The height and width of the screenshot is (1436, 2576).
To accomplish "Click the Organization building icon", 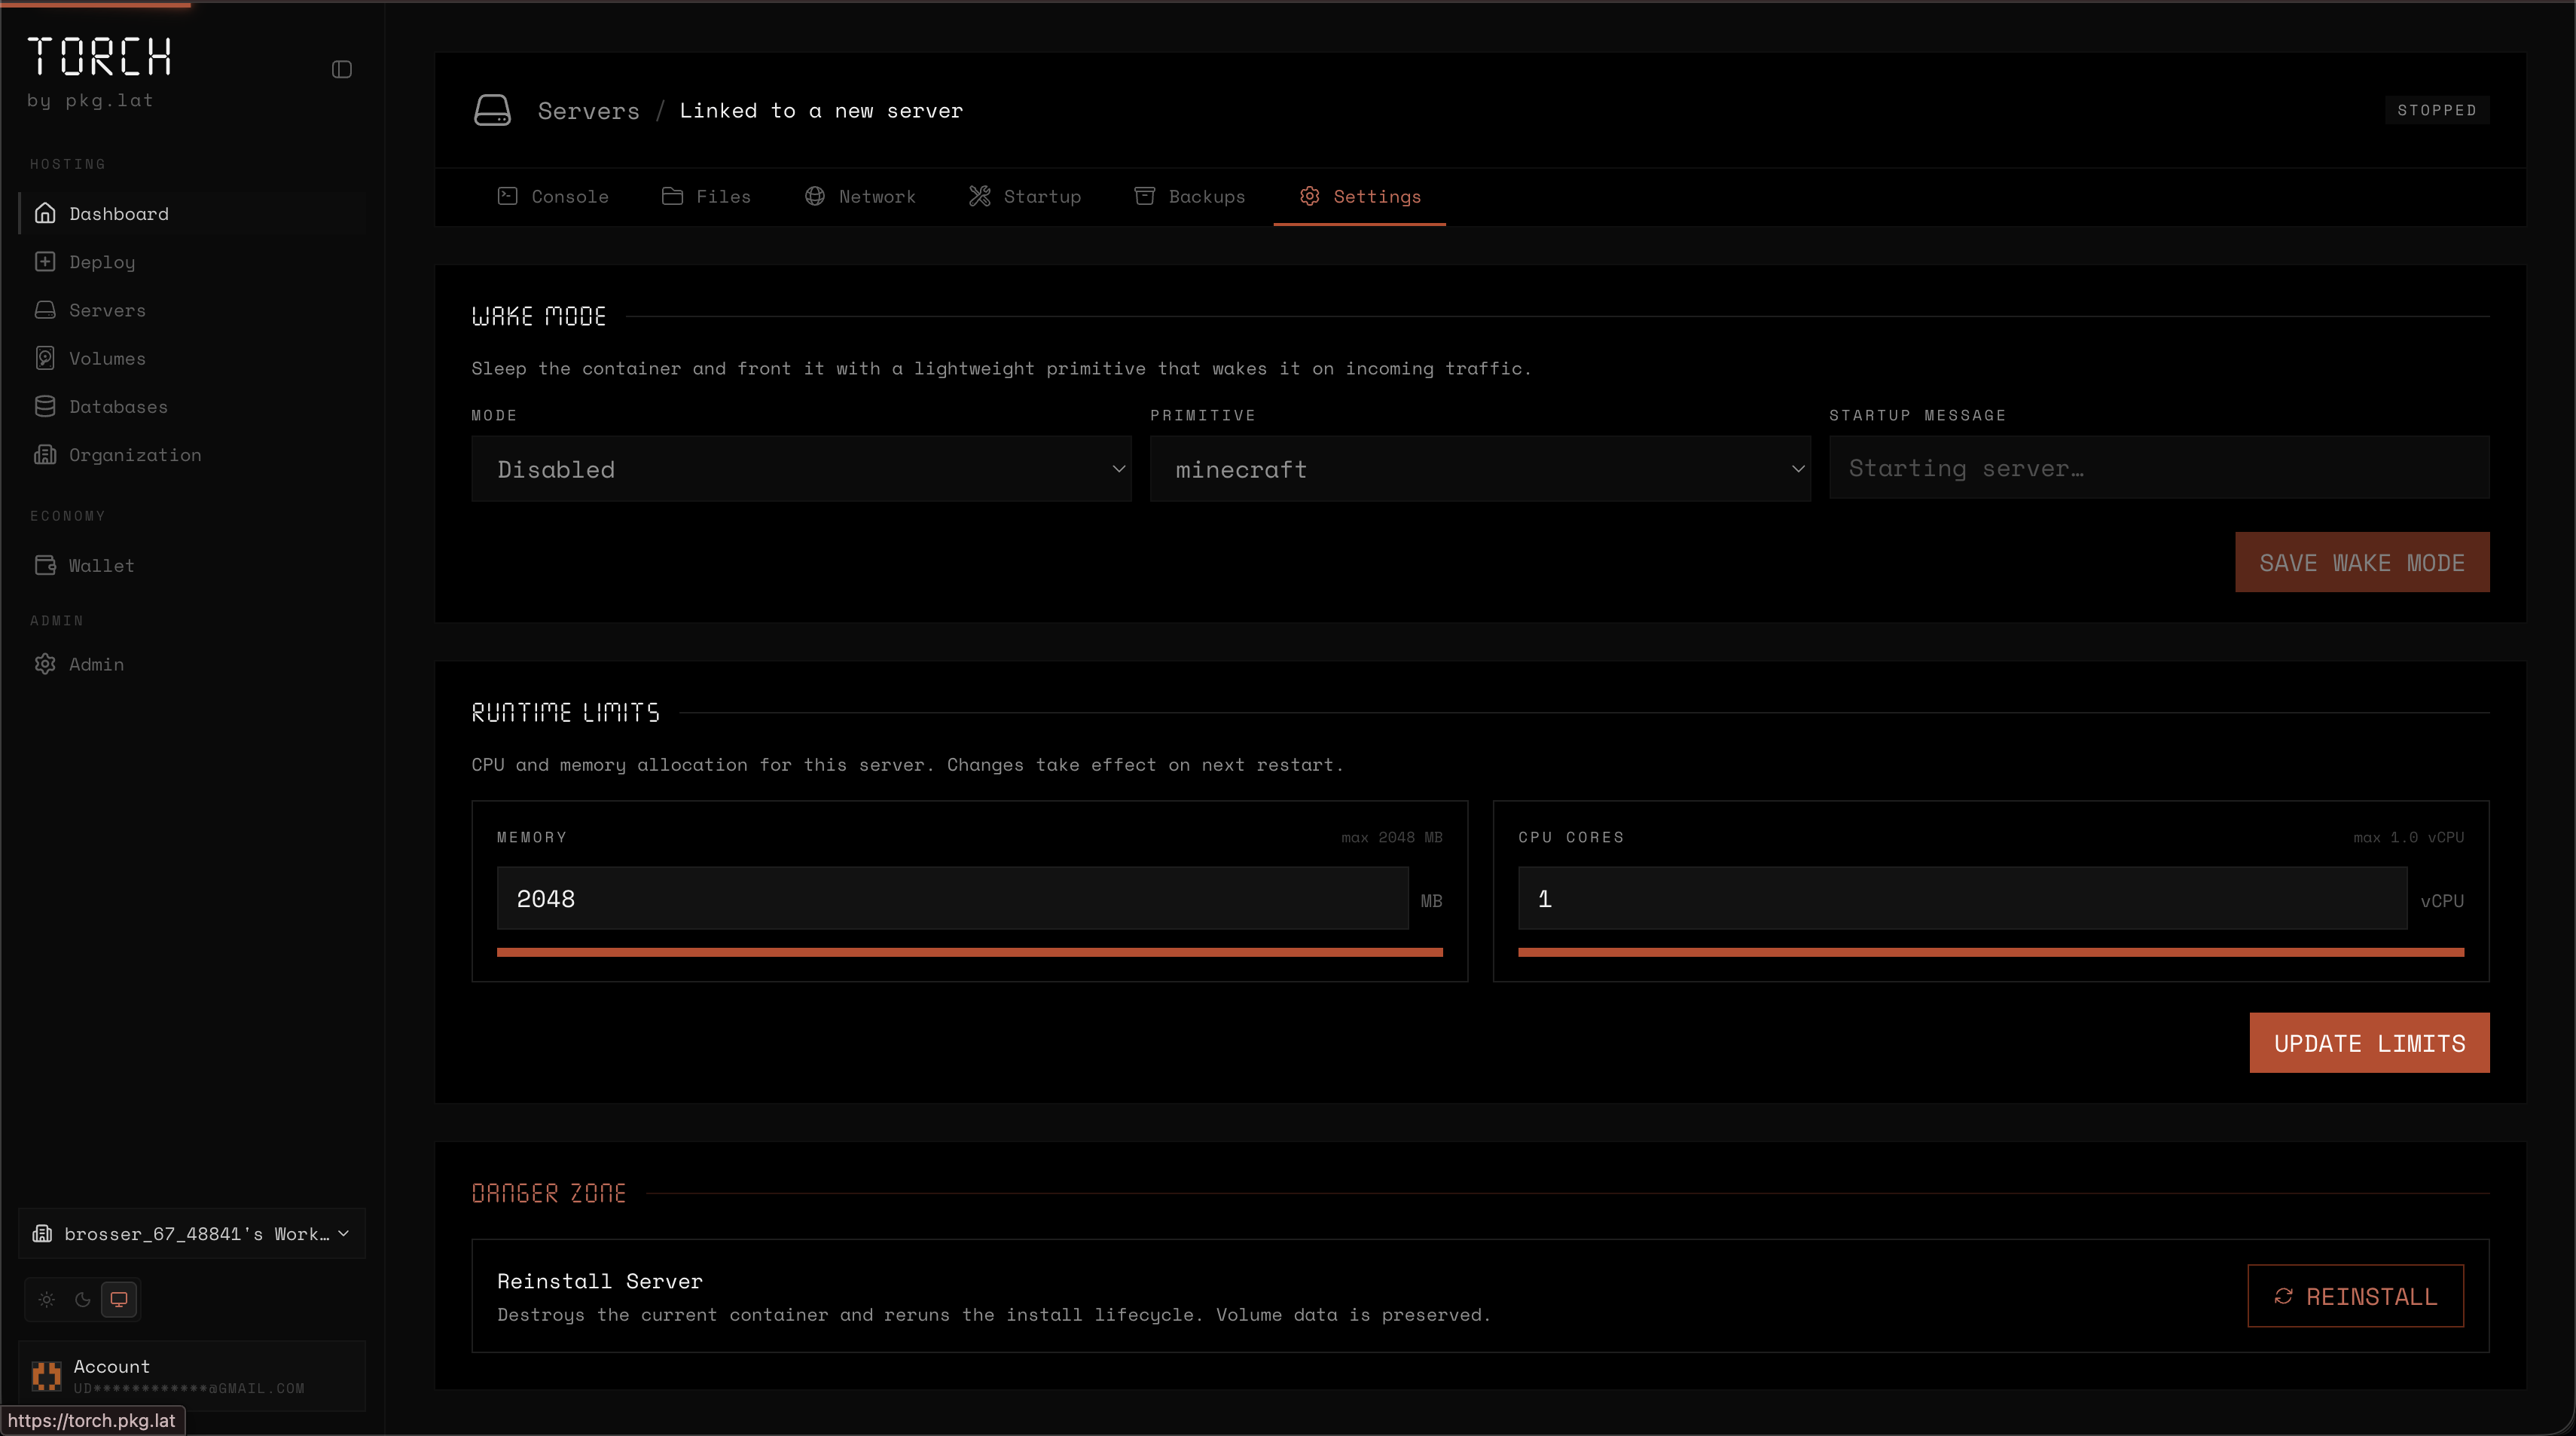I will (45, 455).
